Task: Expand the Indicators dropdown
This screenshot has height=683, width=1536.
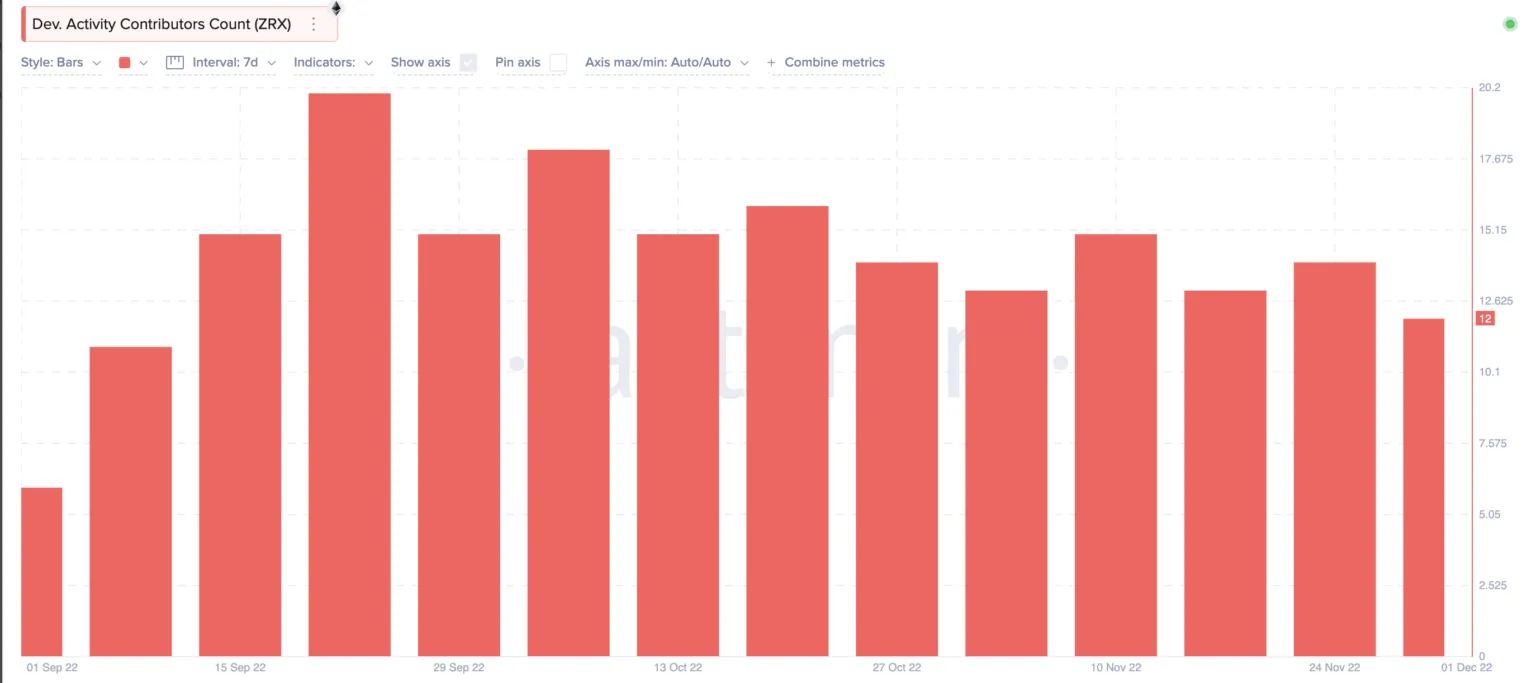Action: pos(333,62)
